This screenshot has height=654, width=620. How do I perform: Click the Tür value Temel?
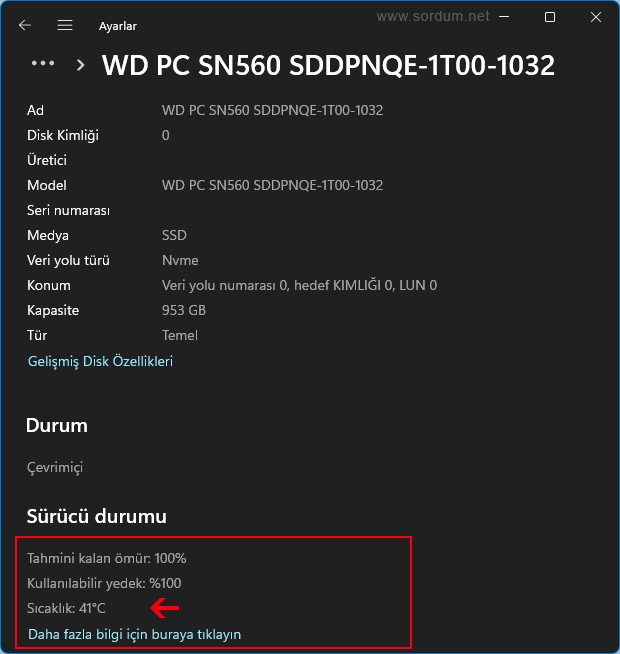tap(179, 335)
